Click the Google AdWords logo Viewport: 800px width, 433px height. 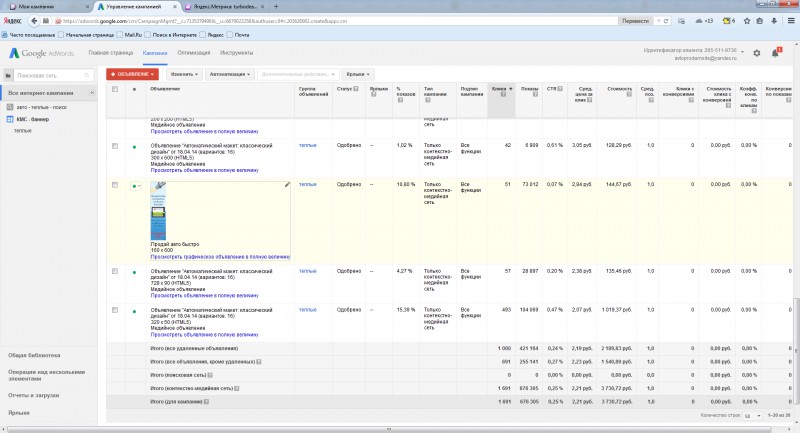coord(44,52)
